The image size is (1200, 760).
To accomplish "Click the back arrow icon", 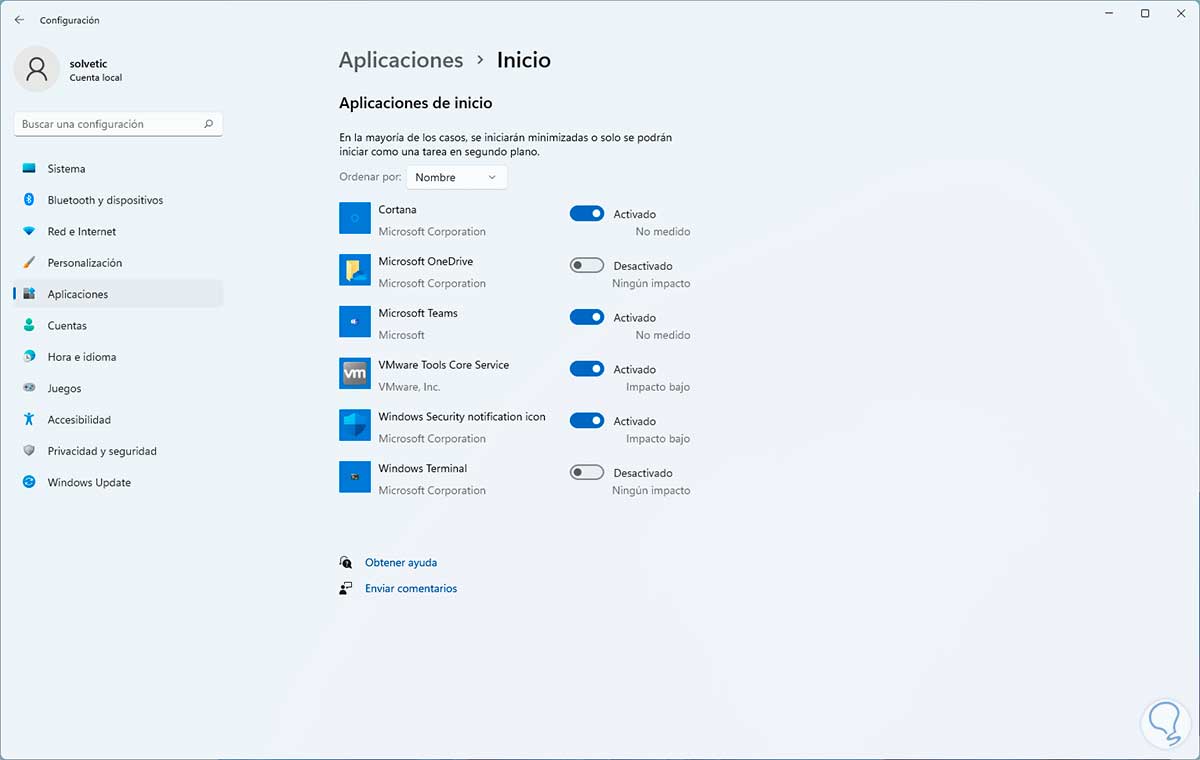I will [x=19, y=20].
